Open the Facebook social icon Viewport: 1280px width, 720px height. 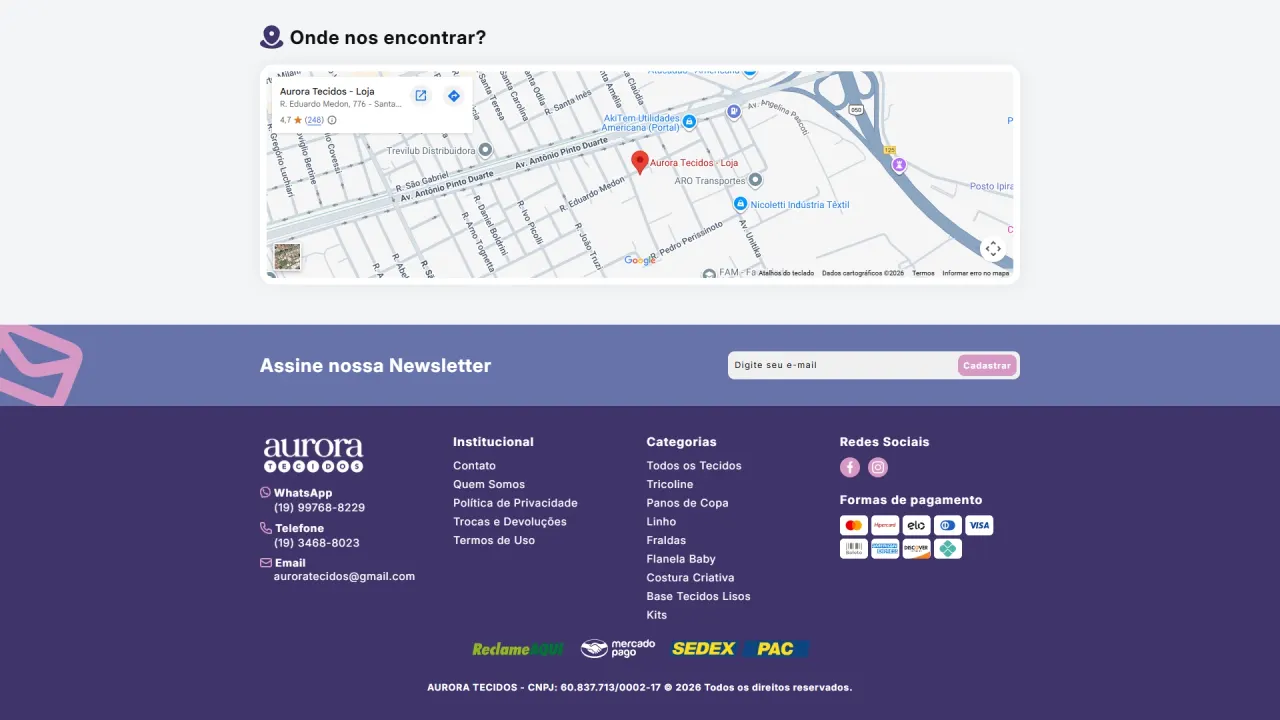pyautogui.click(x=850, y=467)
